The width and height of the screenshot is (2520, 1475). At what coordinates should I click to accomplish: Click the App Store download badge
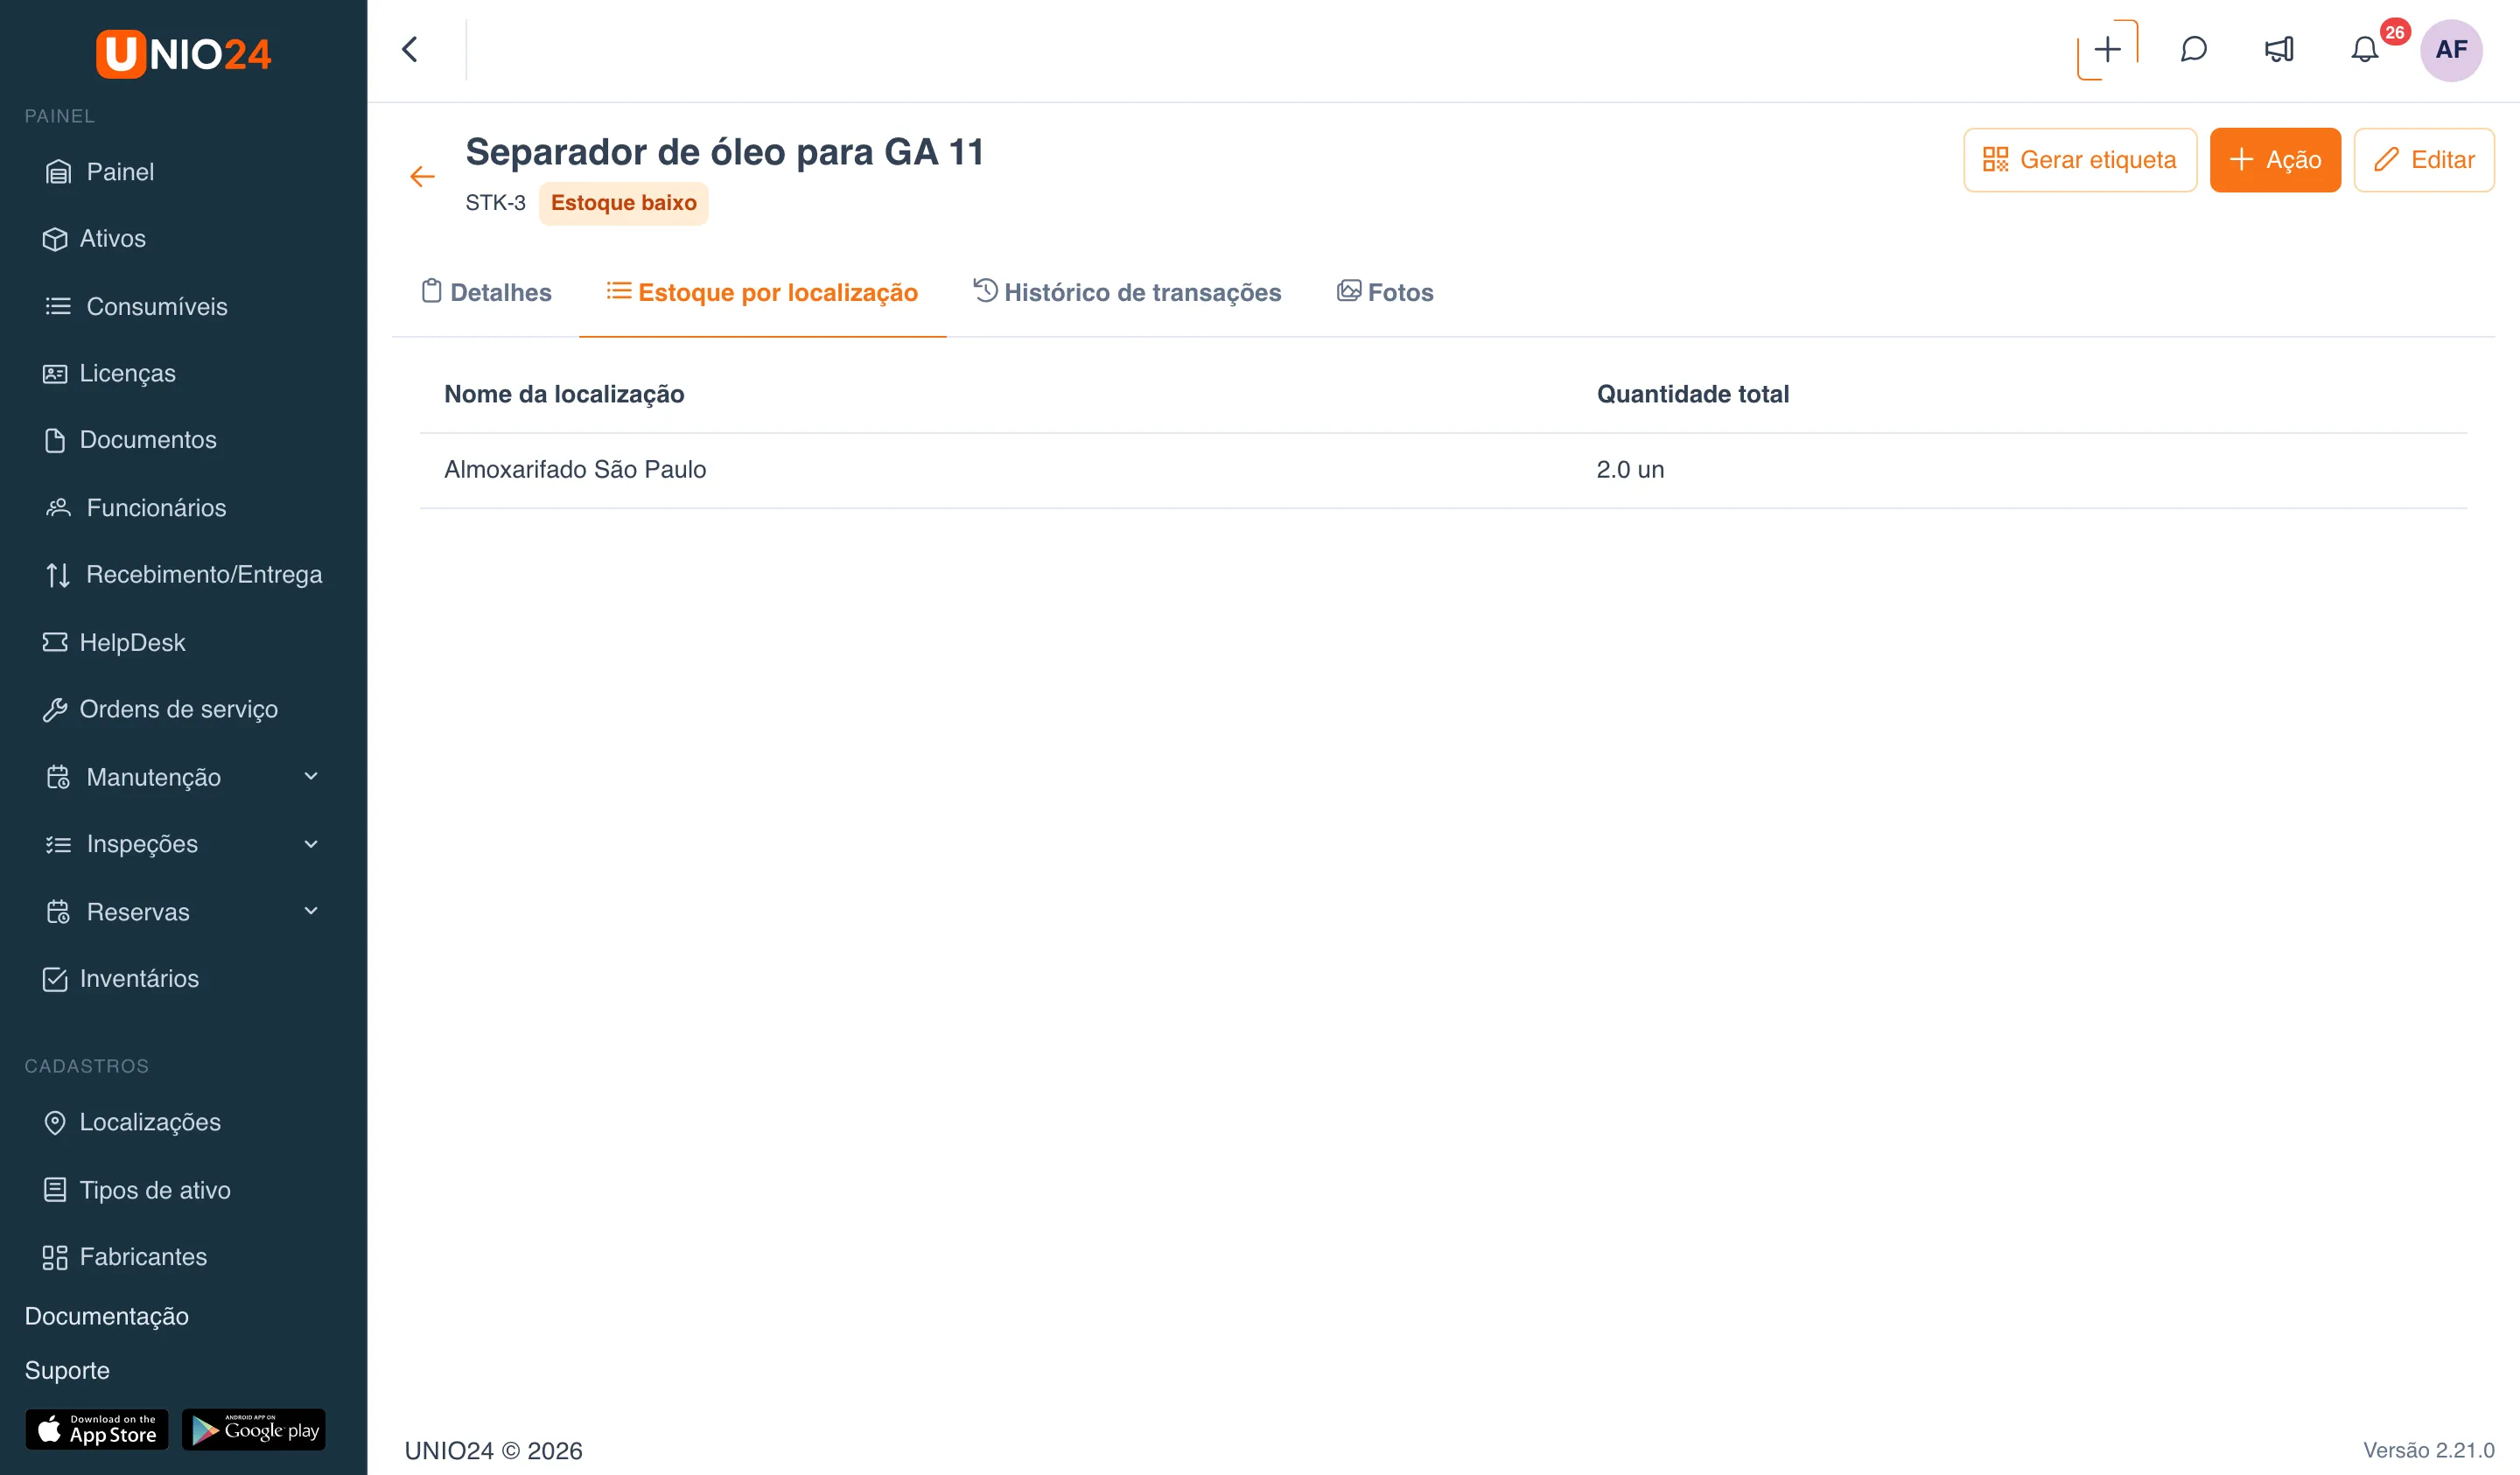(x=97, y=1430)
